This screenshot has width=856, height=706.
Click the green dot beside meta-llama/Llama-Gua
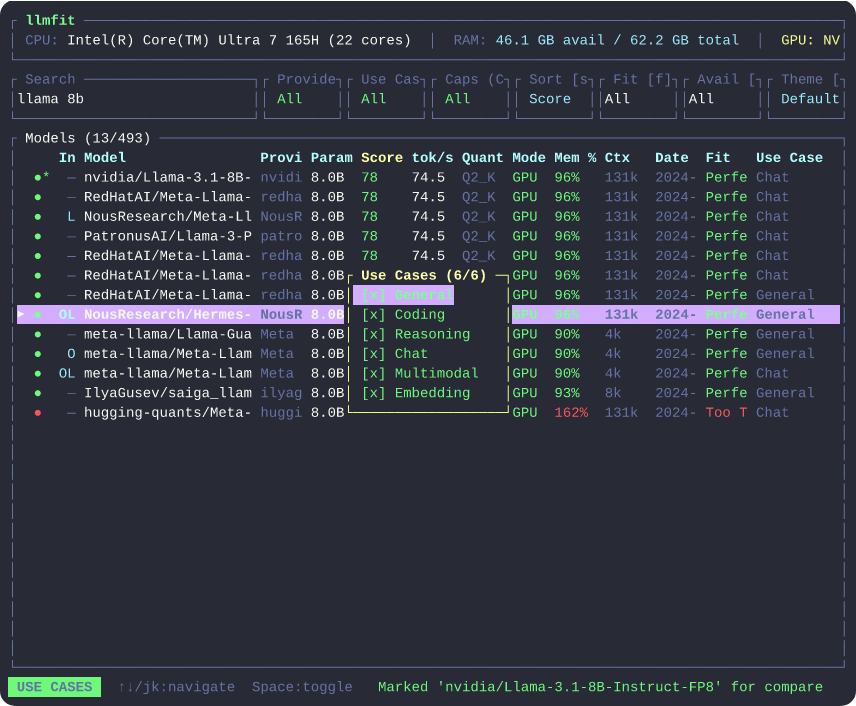coord(38,335)
